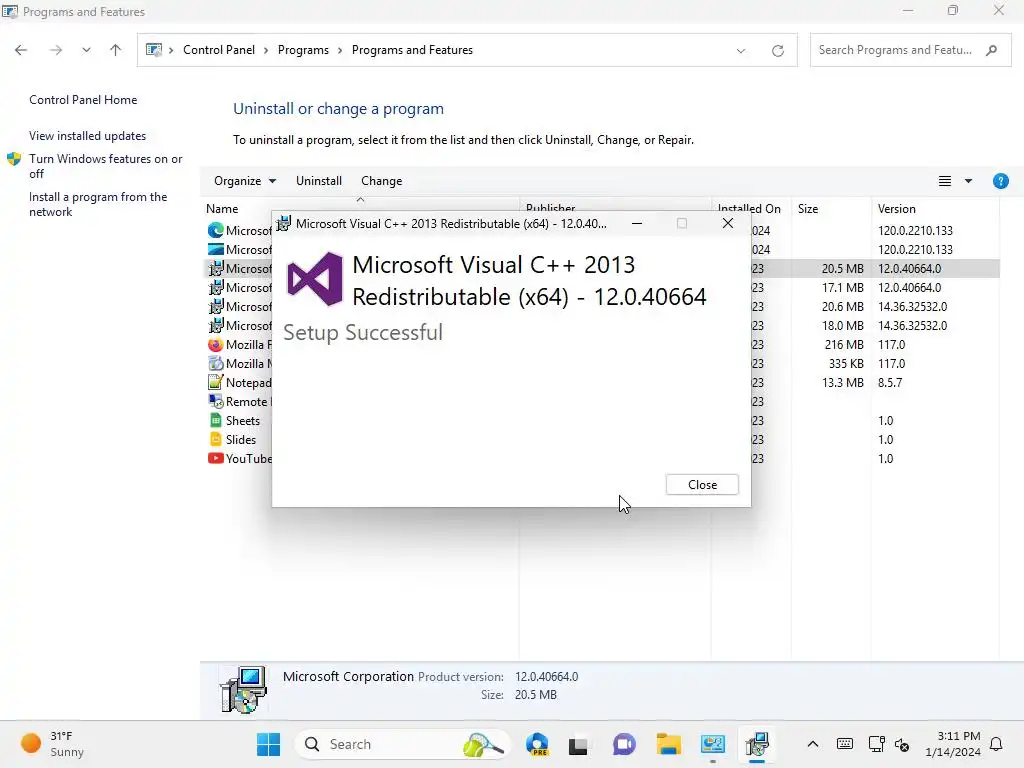The height and width of the screenshot is (768, 1024).
Task: Open the Windows Start menu
Action: pyautogui.click(x=268, y=744)
